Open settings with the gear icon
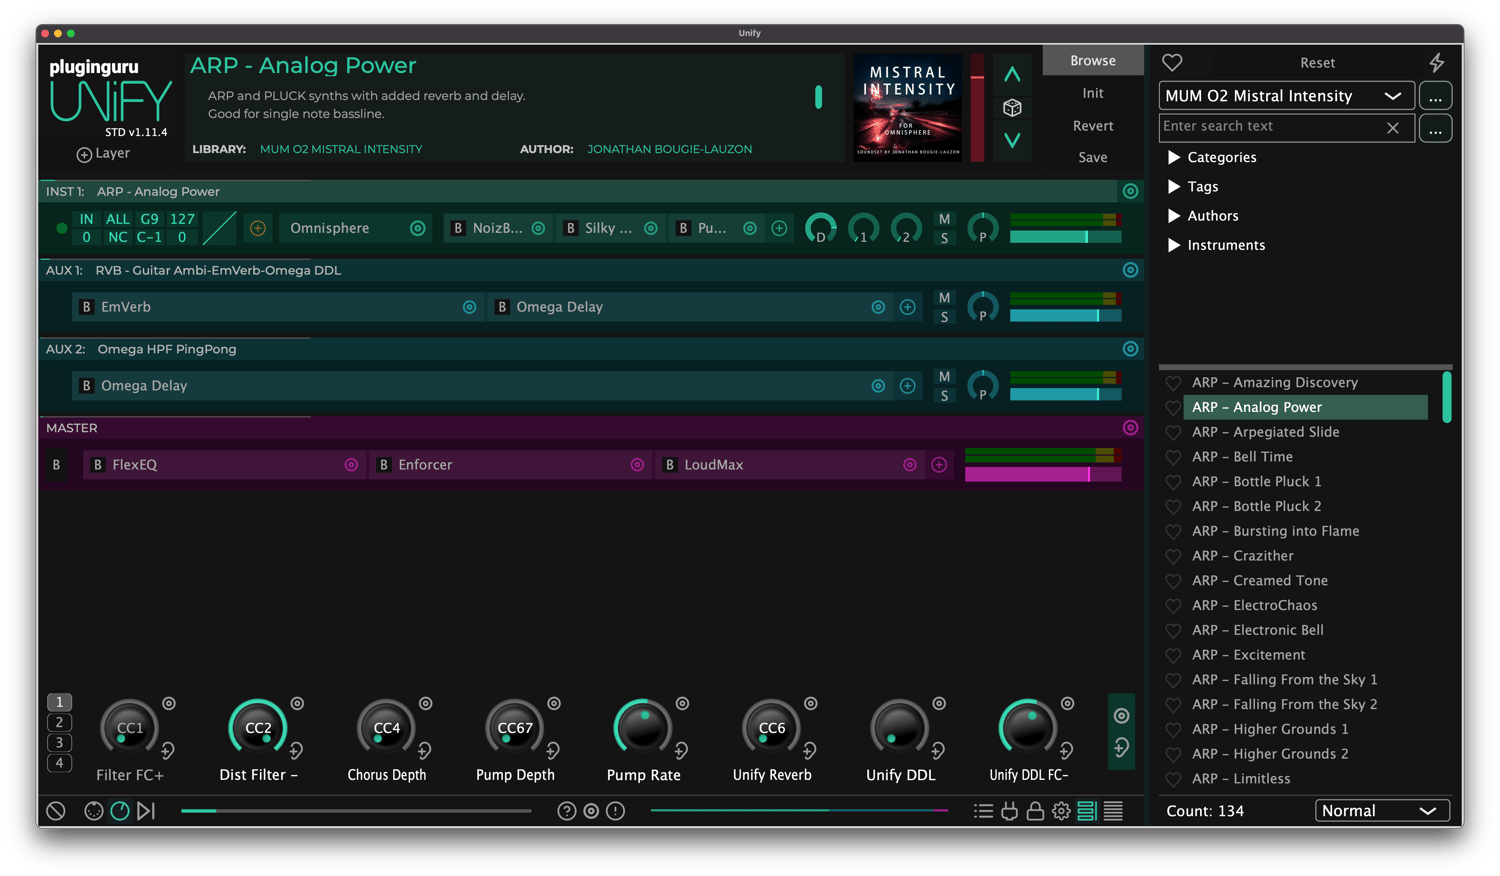This screenshot has height=876, width=1500. coord(1061,811)
